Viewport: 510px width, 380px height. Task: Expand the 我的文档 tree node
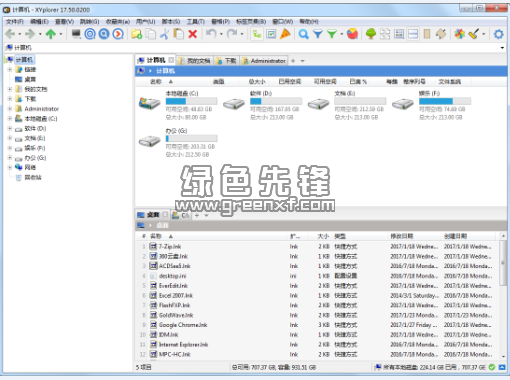pos(10,89)
